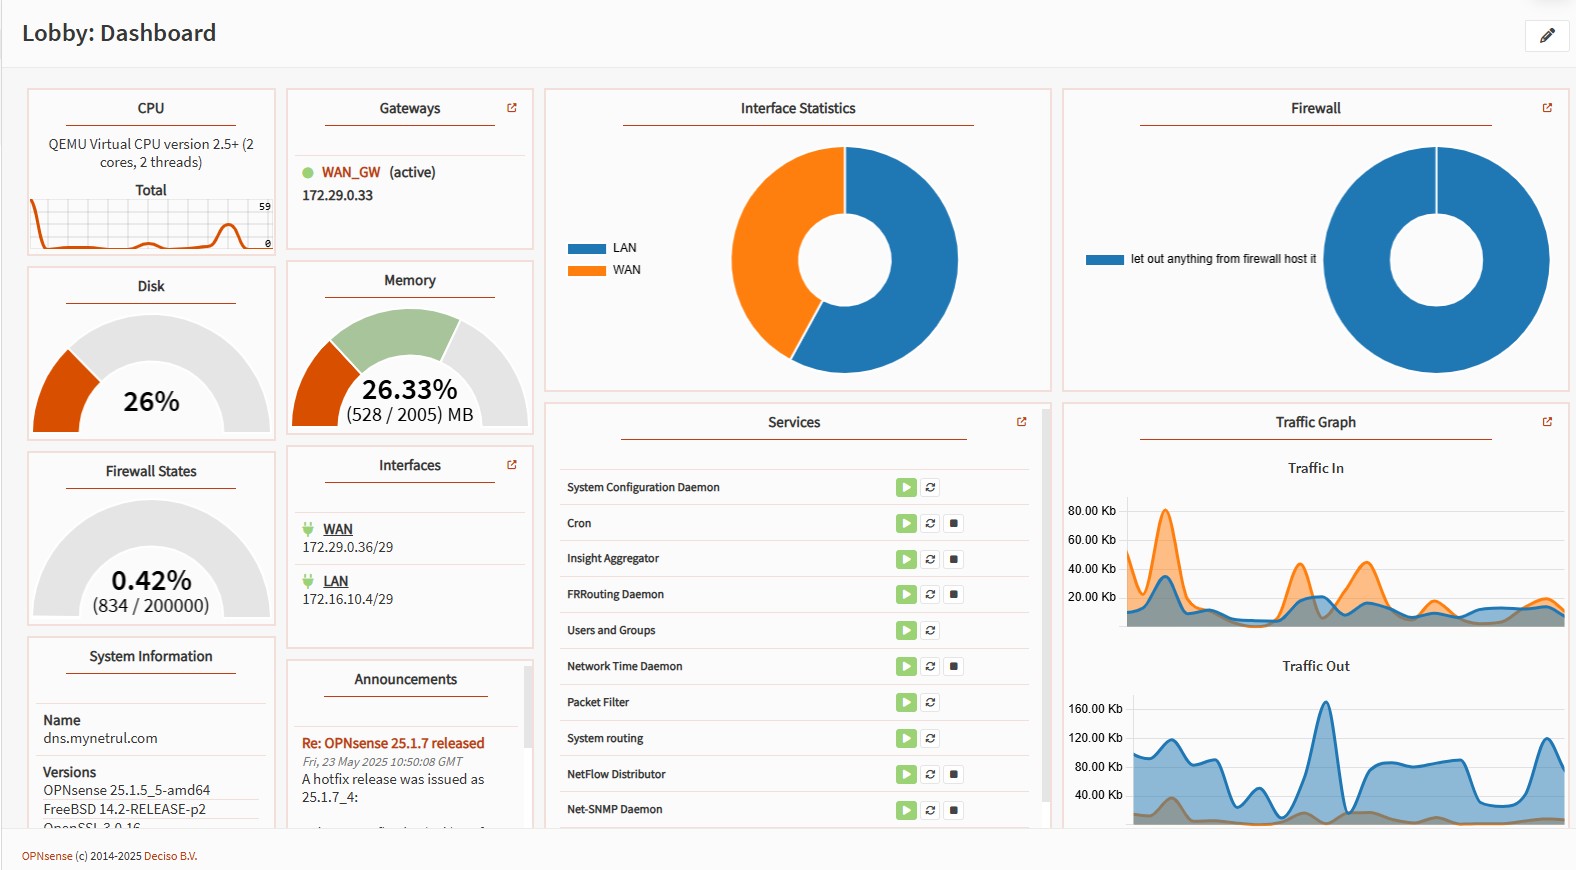Viewport: 1576px width, 870px height.
Task: Toggle firewall rule legend color box
Action: 1105,260
